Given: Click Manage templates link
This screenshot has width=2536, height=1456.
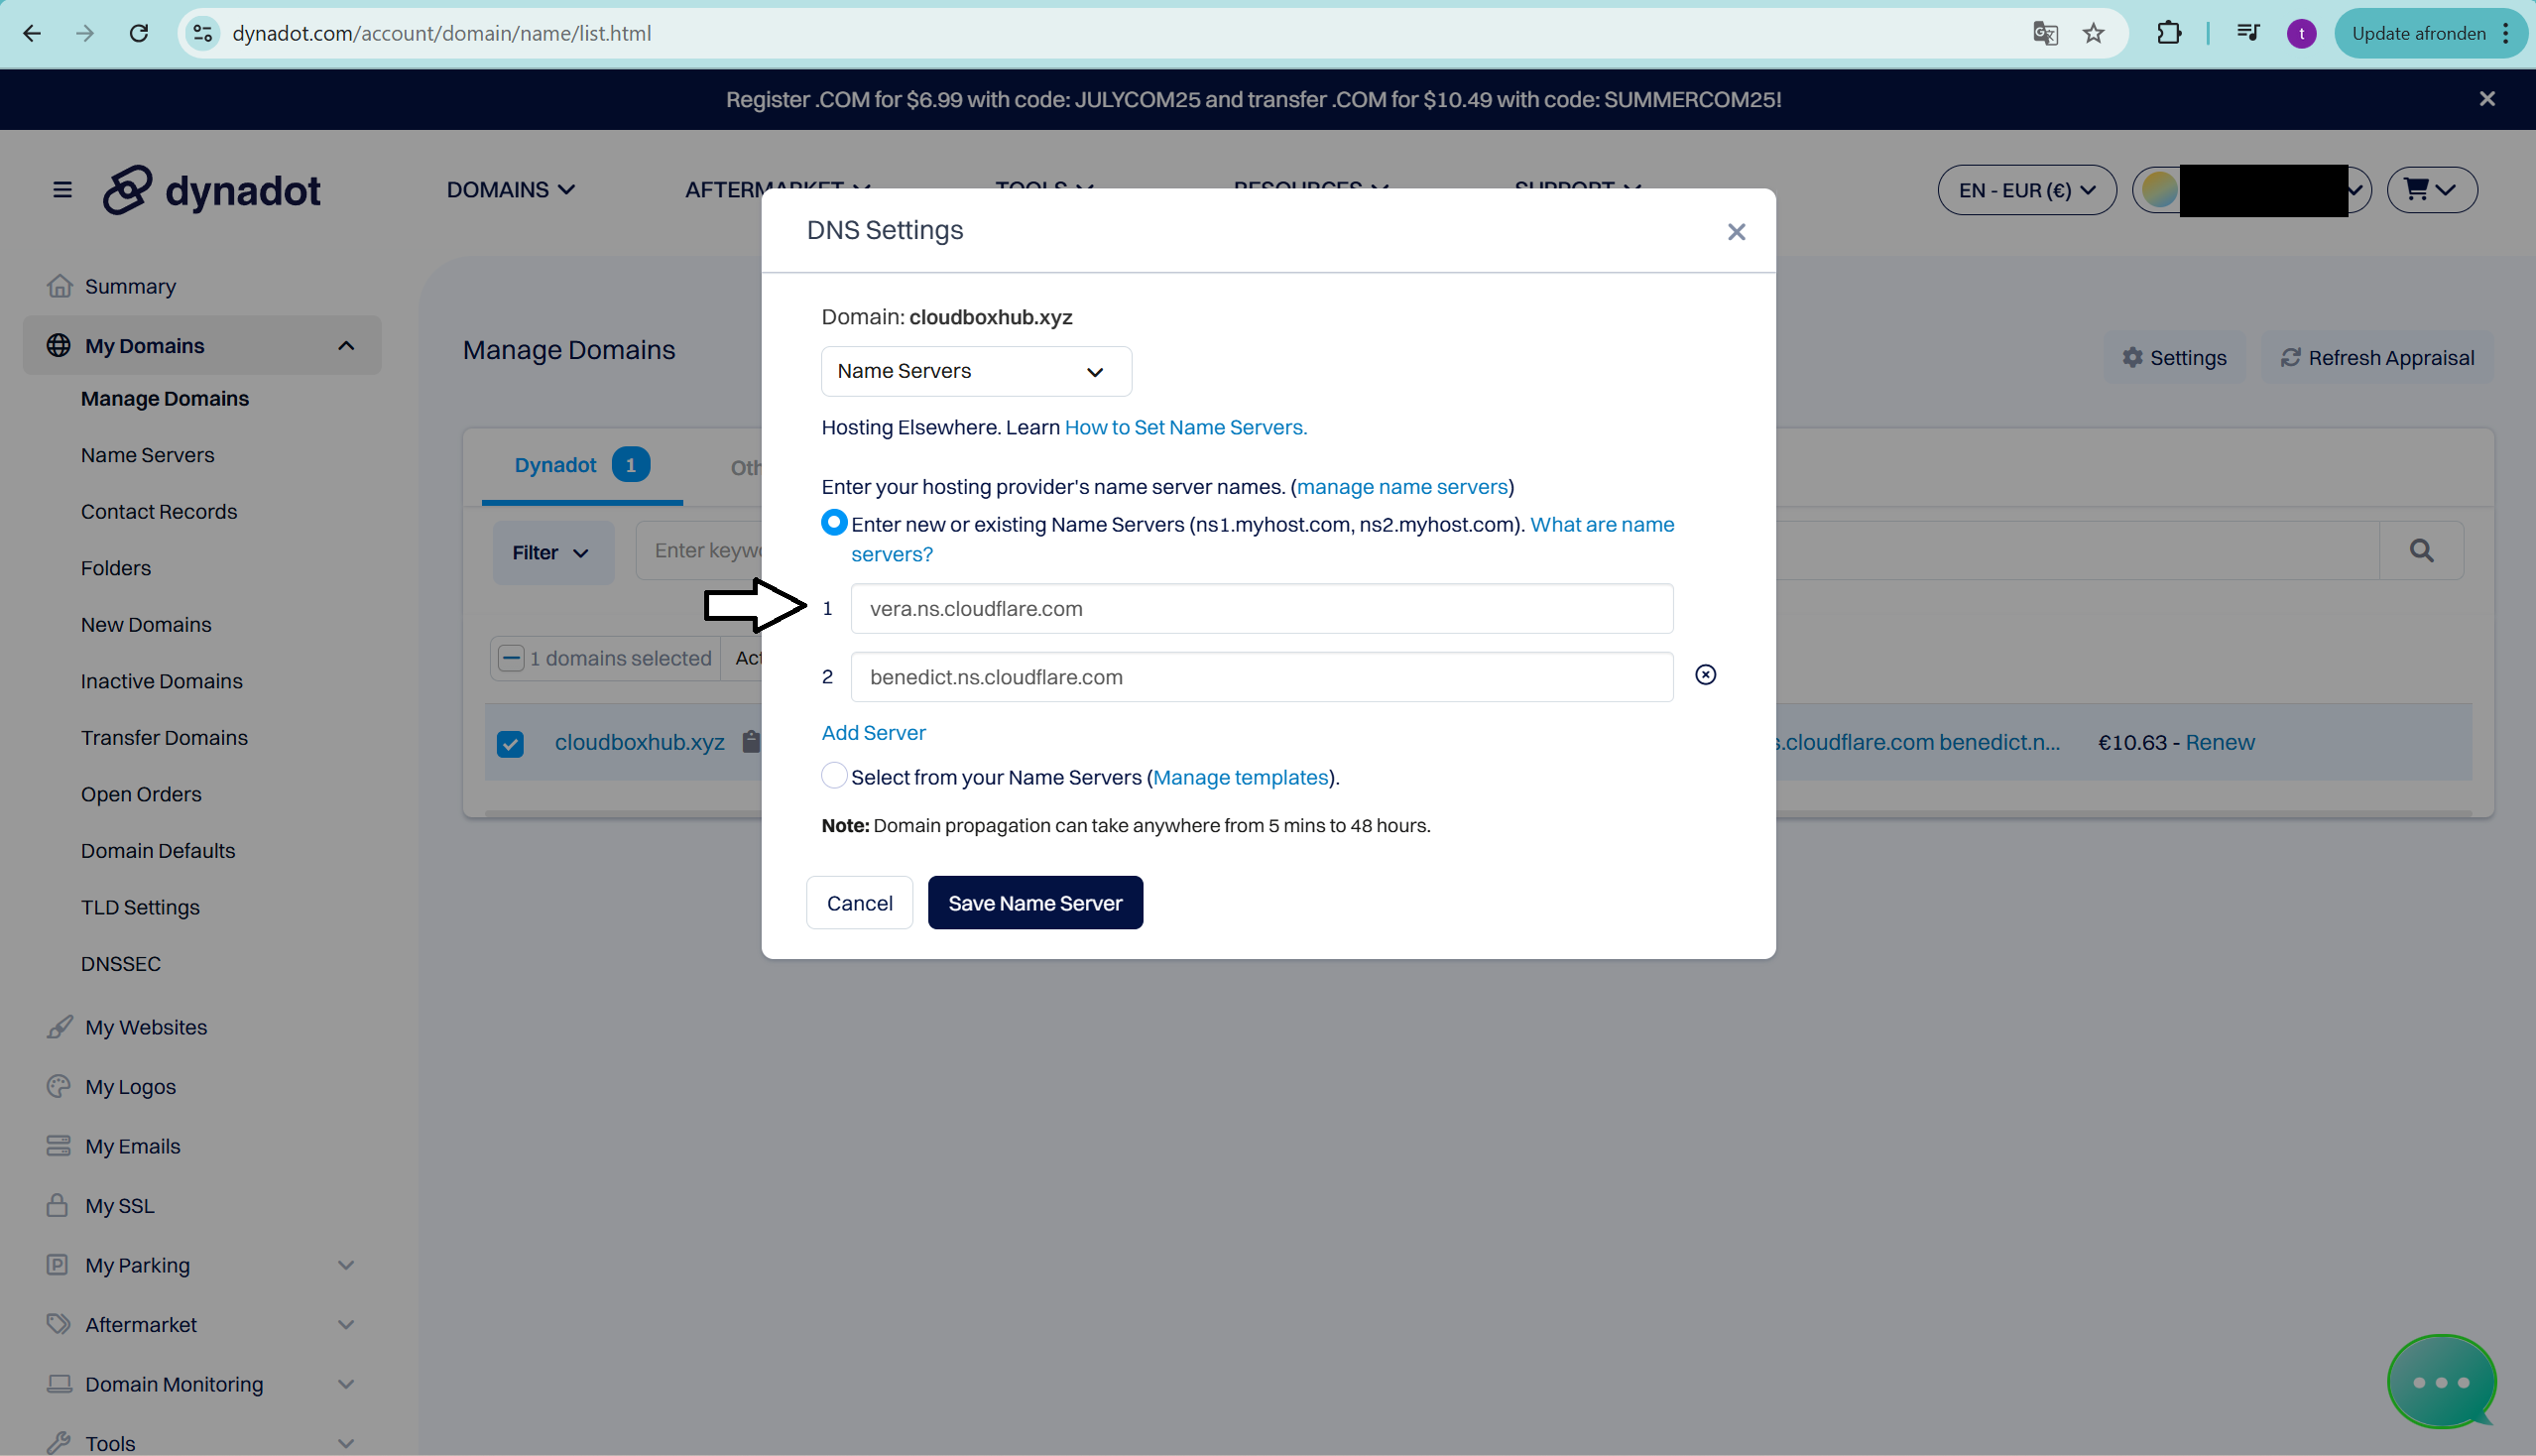Looking at the screenshot, I should coord(1240,778).
